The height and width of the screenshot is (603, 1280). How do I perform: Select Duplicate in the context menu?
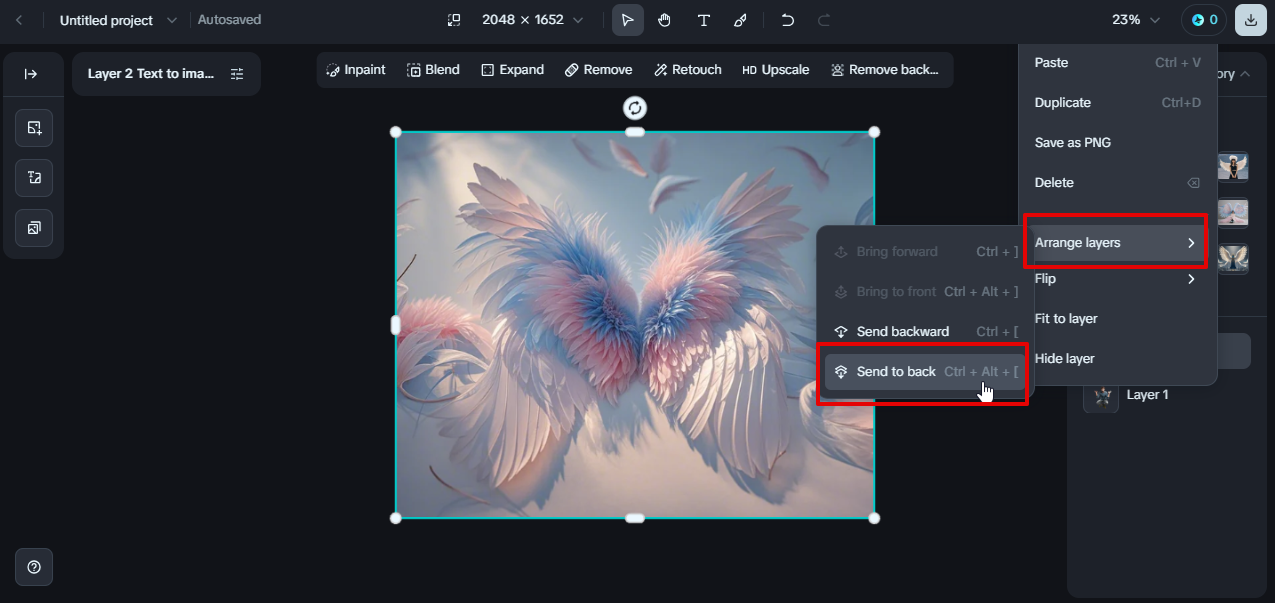pos(1118,102)
